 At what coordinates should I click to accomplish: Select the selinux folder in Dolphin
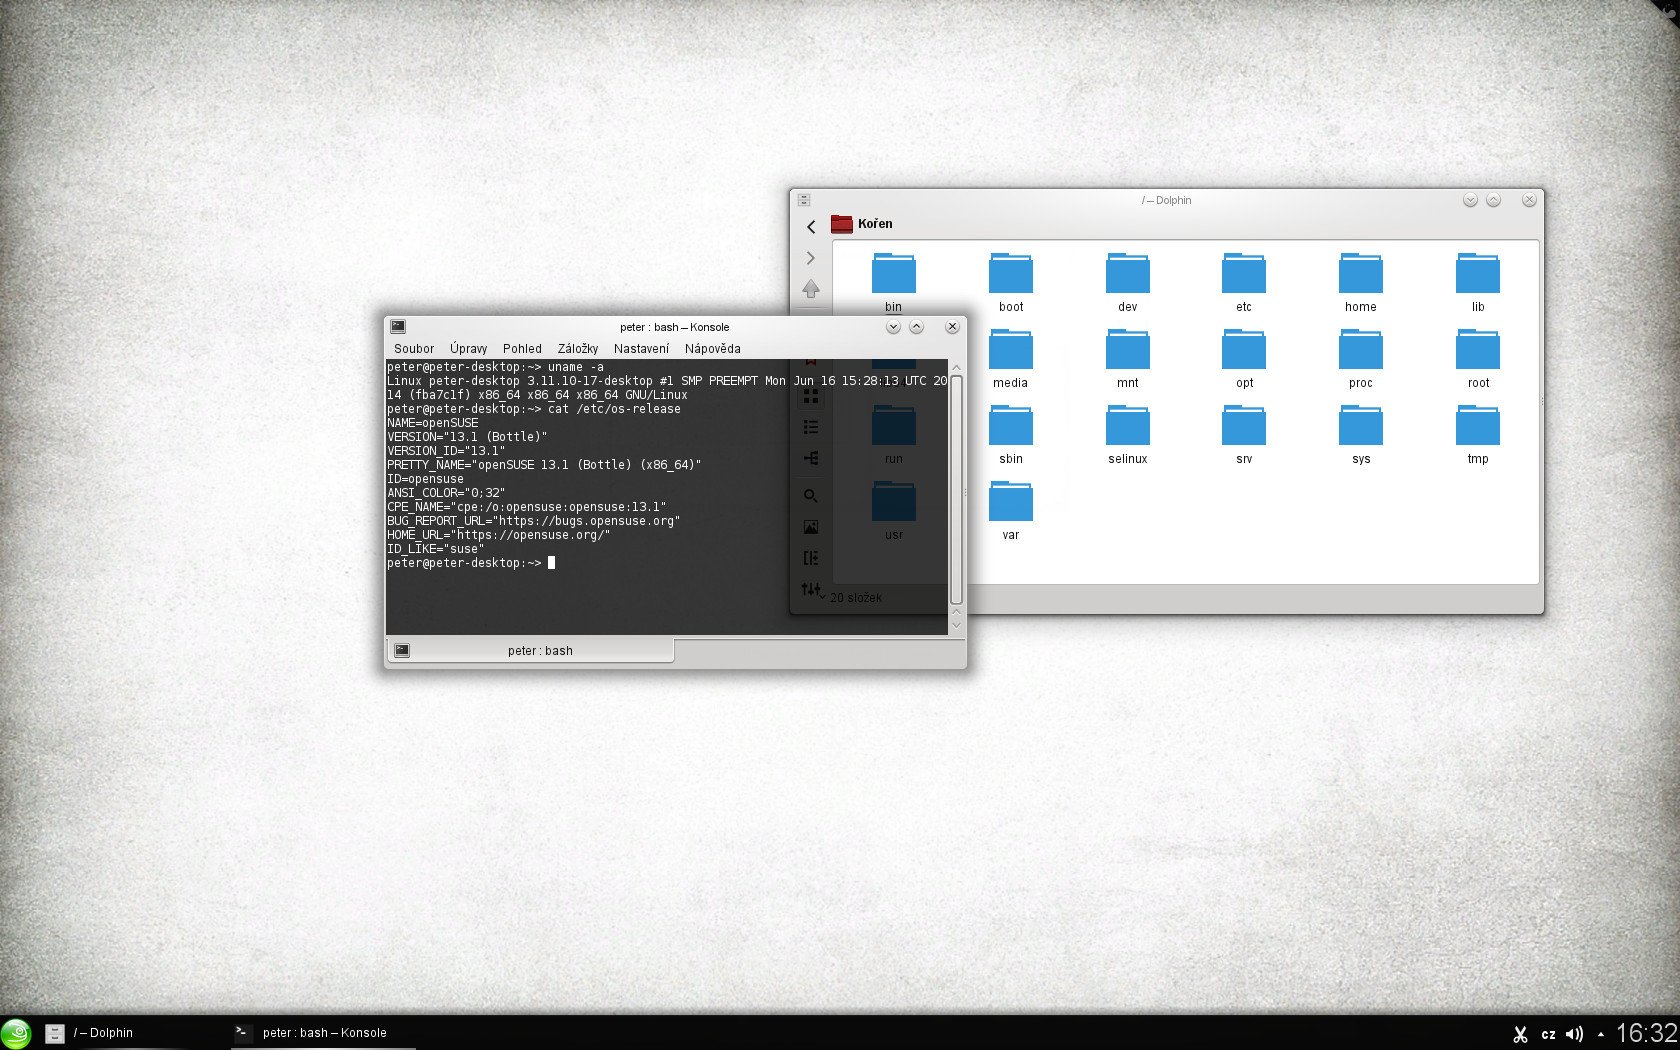tap(1128, 435)
